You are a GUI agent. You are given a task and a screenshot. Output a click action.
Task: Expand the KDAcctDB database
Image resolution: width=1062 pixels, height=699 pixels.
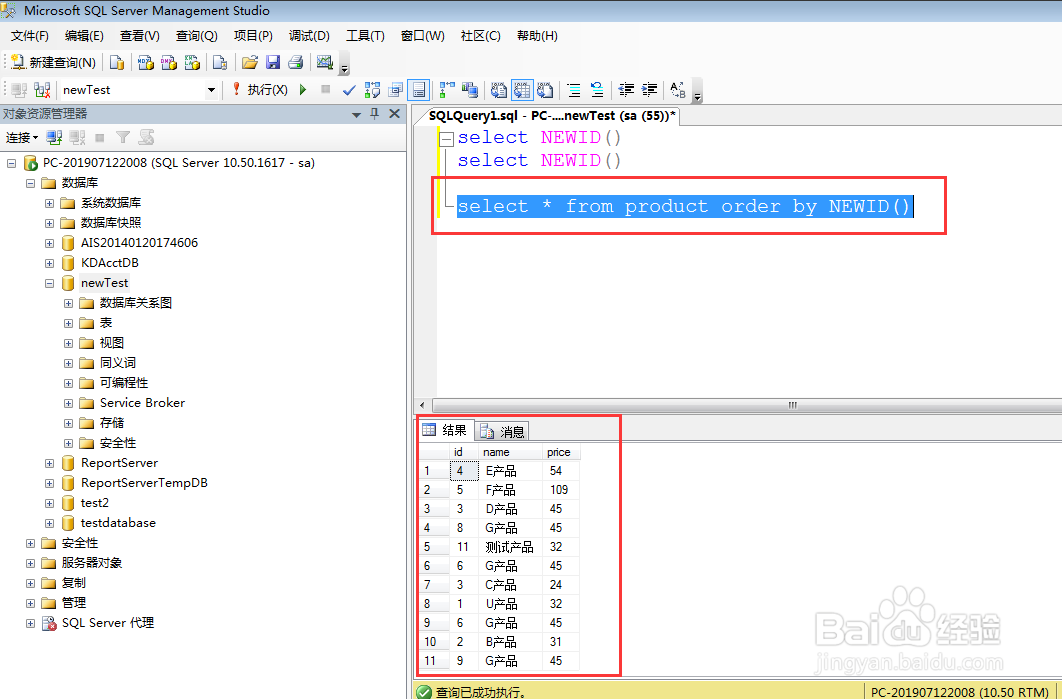49,263
